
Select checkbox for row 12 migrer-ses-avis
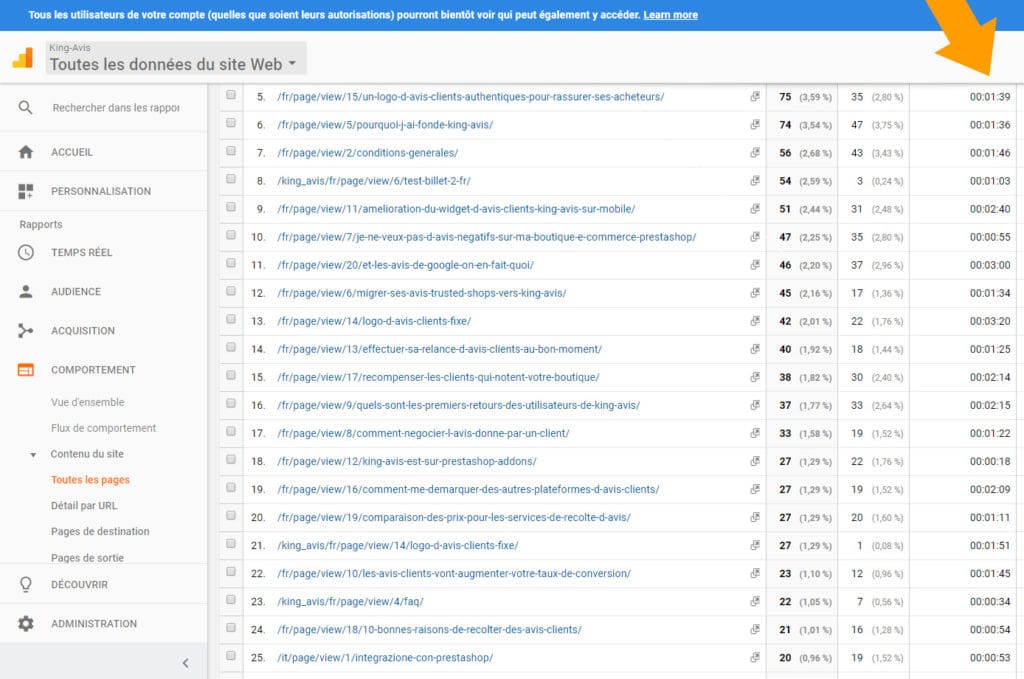(231, 291)
